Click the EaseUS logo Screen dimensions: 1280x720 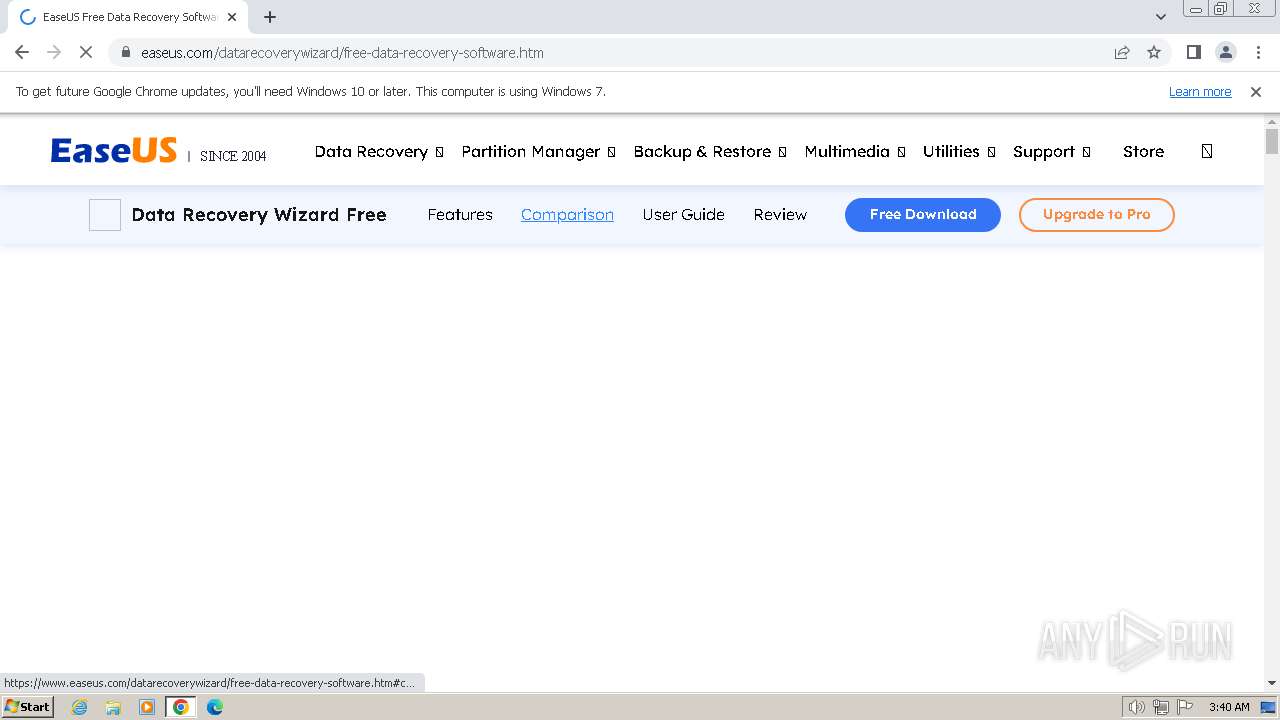(x=114, y=151)
